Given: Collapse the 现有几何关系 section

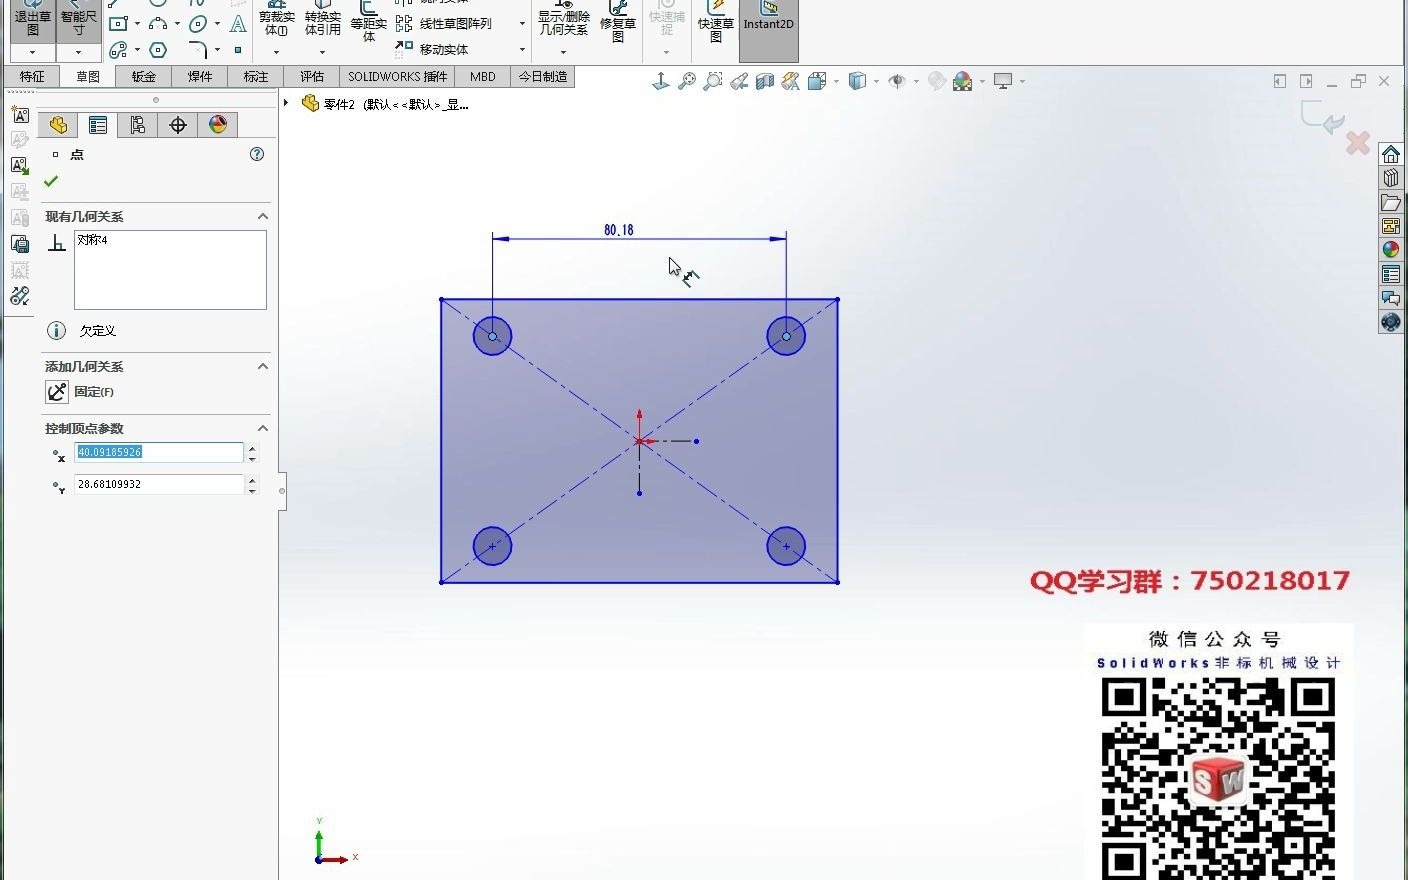Looking at the screenshot, I should (262, 216).
